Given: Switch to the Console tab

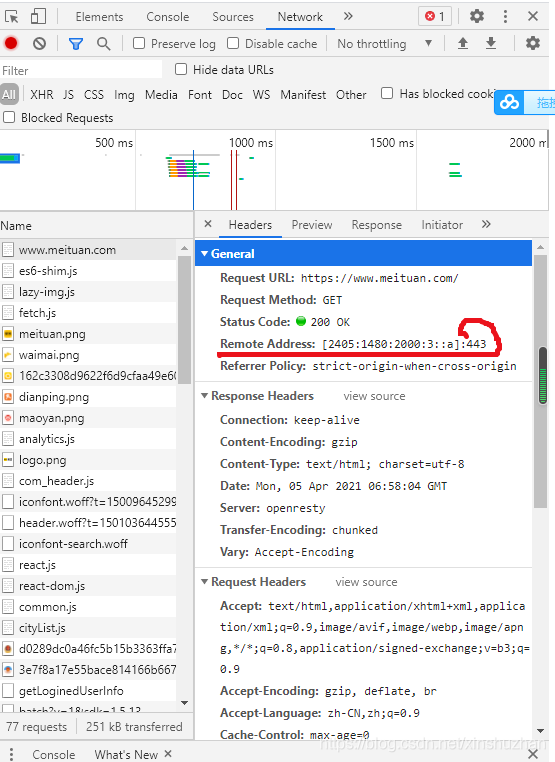Looking at the screenshot, I should [168, 17].
